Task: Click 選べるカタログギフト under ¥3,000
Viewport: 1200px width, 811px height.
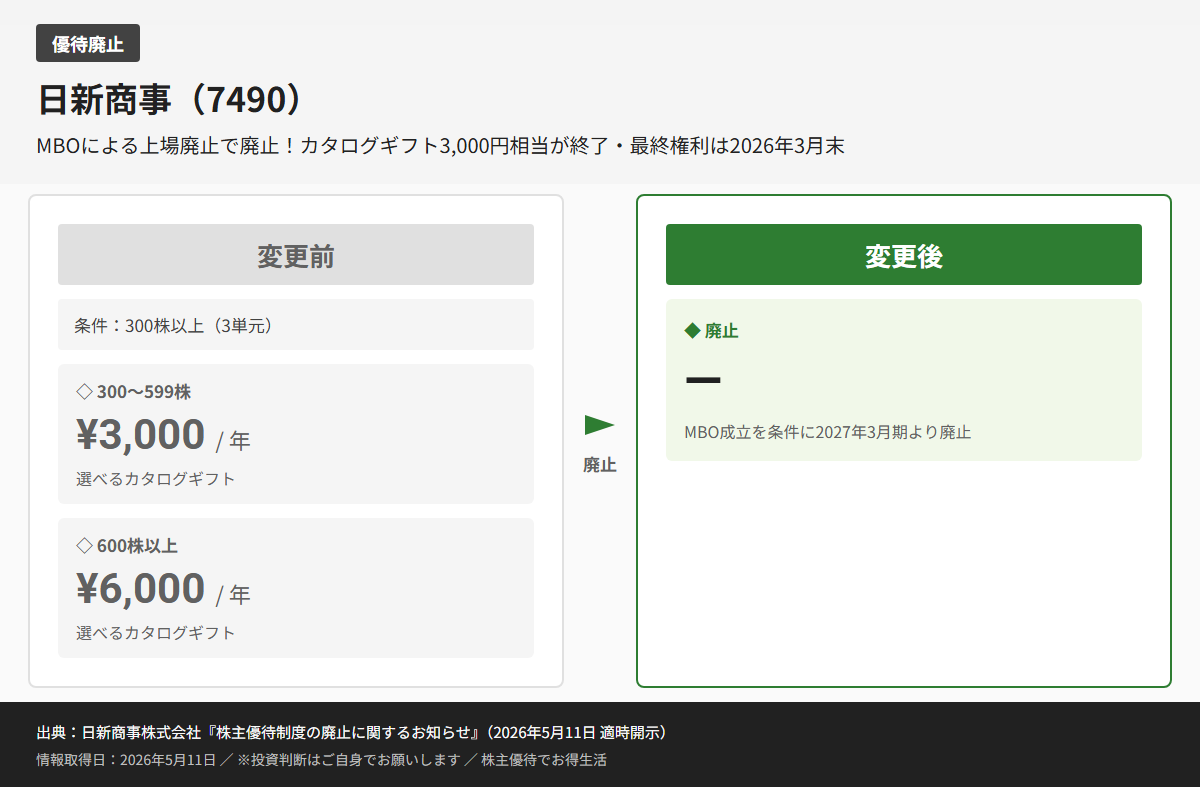Action: click(x=156, y=479)
